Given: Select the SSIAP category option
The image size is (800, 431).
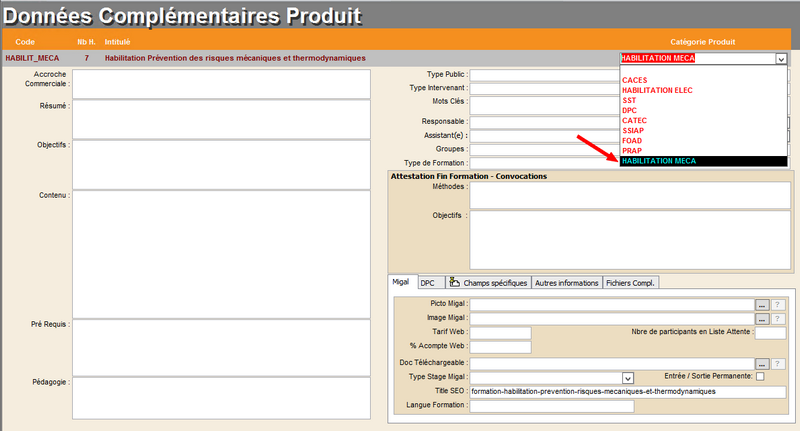Looking at the screenshot, I should point(635,131).
